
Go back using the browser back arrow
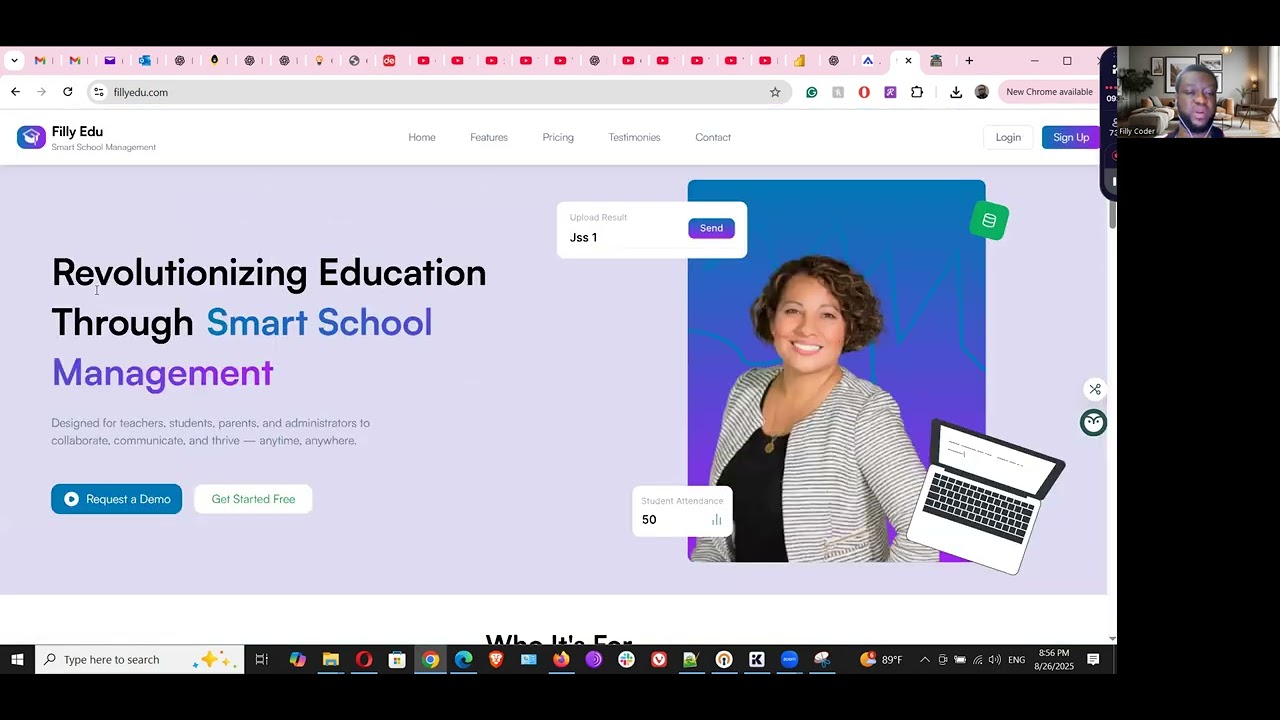point(15,92)
